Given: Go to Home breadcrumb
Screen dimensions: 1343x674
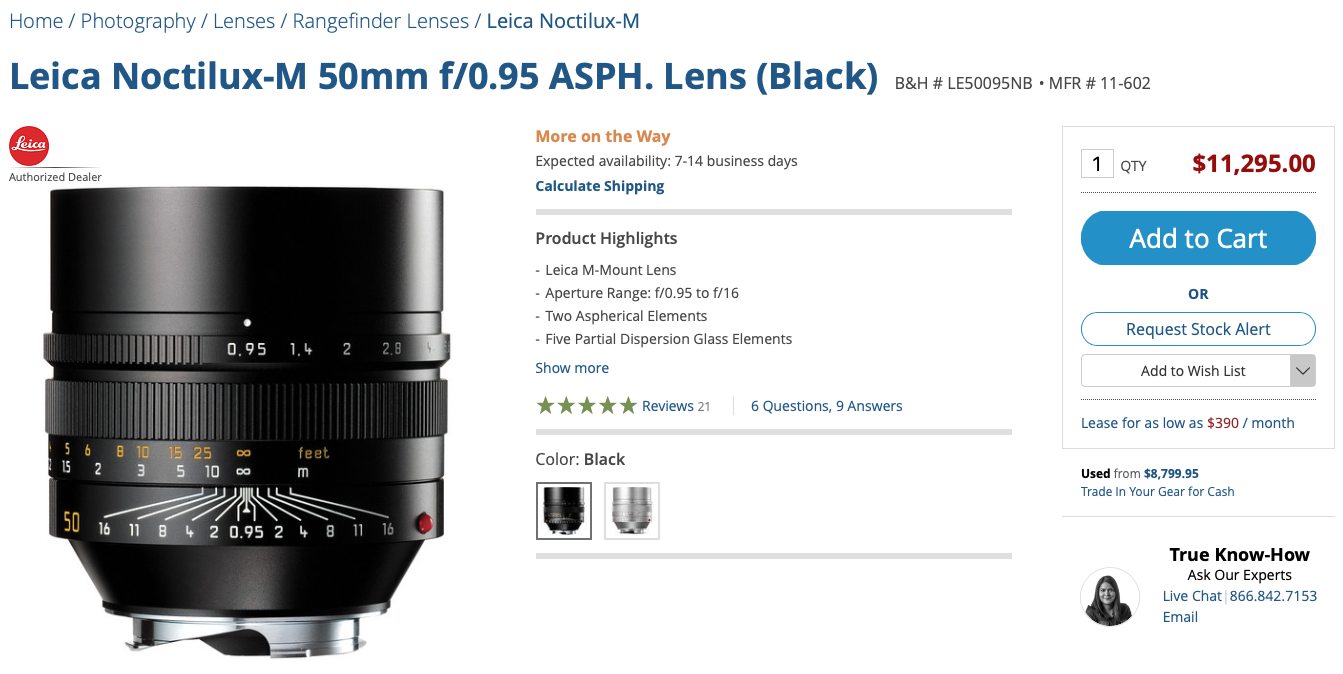Looking at the screenshot, I should (36, 21).
